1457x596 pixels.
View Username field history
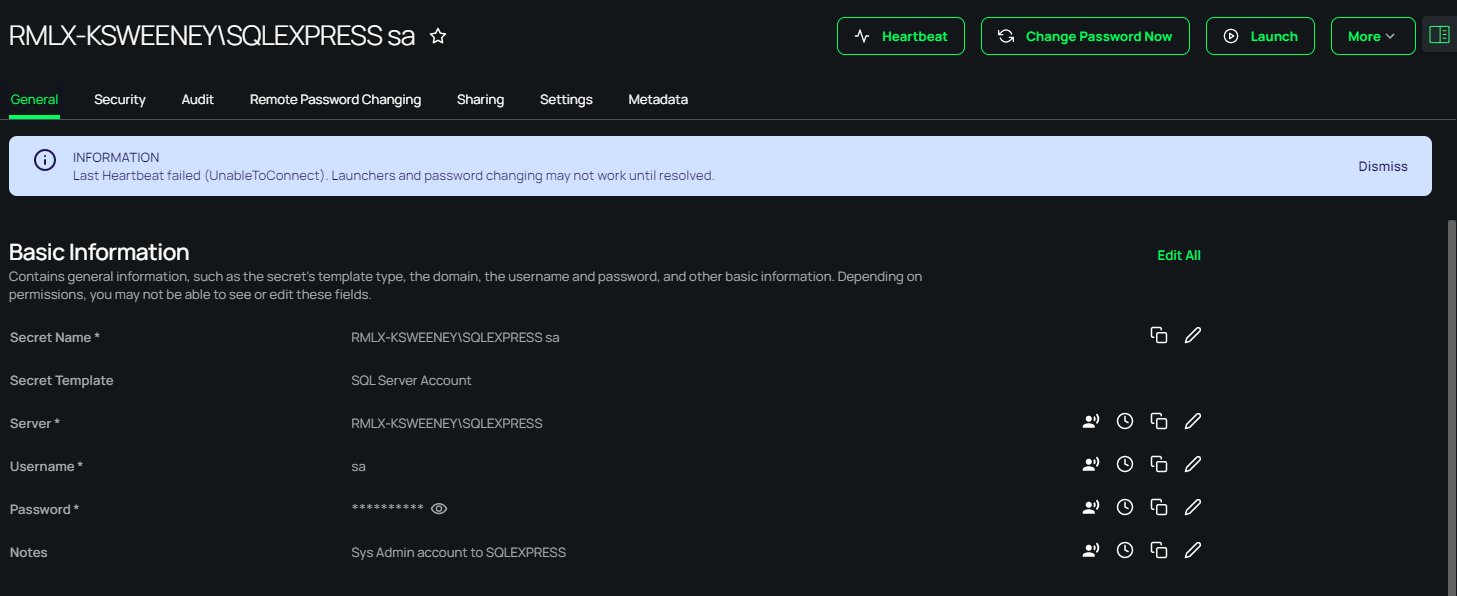click(1125, 464)
